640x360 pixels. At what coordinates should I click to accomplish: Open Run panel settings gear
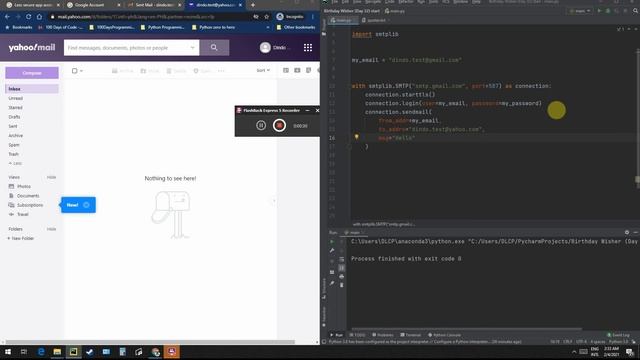(x=627, y=232)
